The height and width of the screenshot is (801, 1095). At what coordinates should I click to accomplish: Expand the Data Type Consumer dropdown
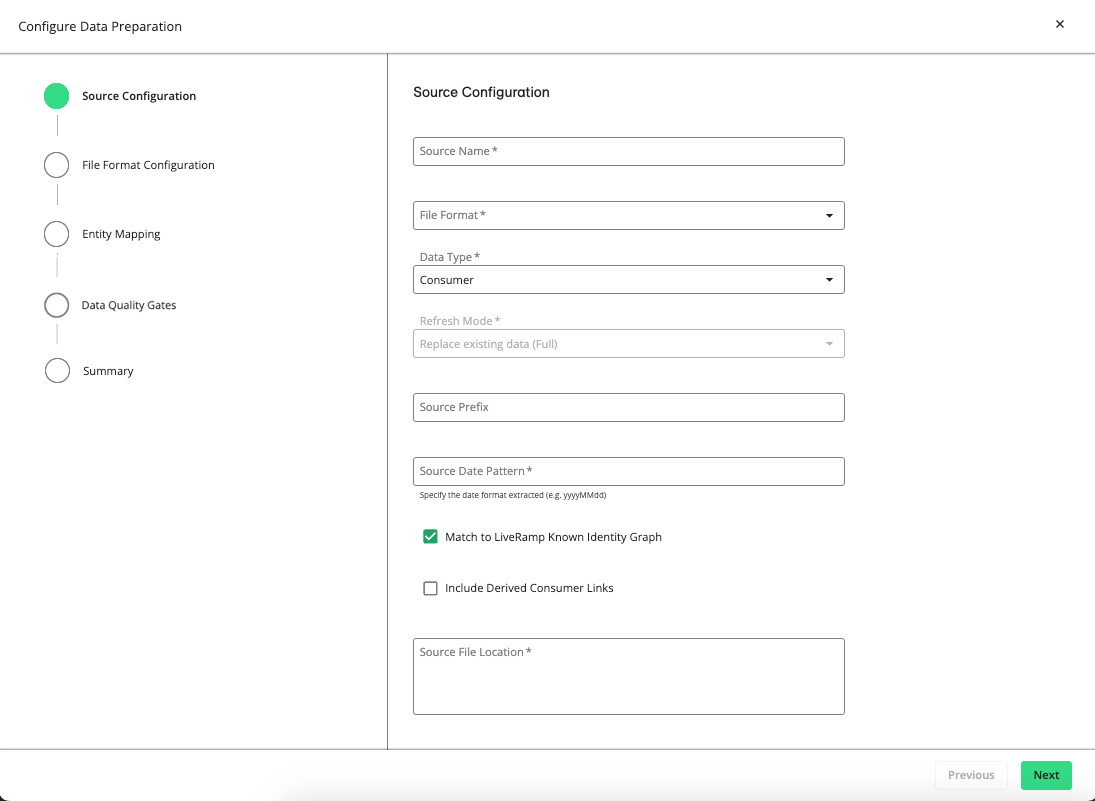click(x=629, y=279)
